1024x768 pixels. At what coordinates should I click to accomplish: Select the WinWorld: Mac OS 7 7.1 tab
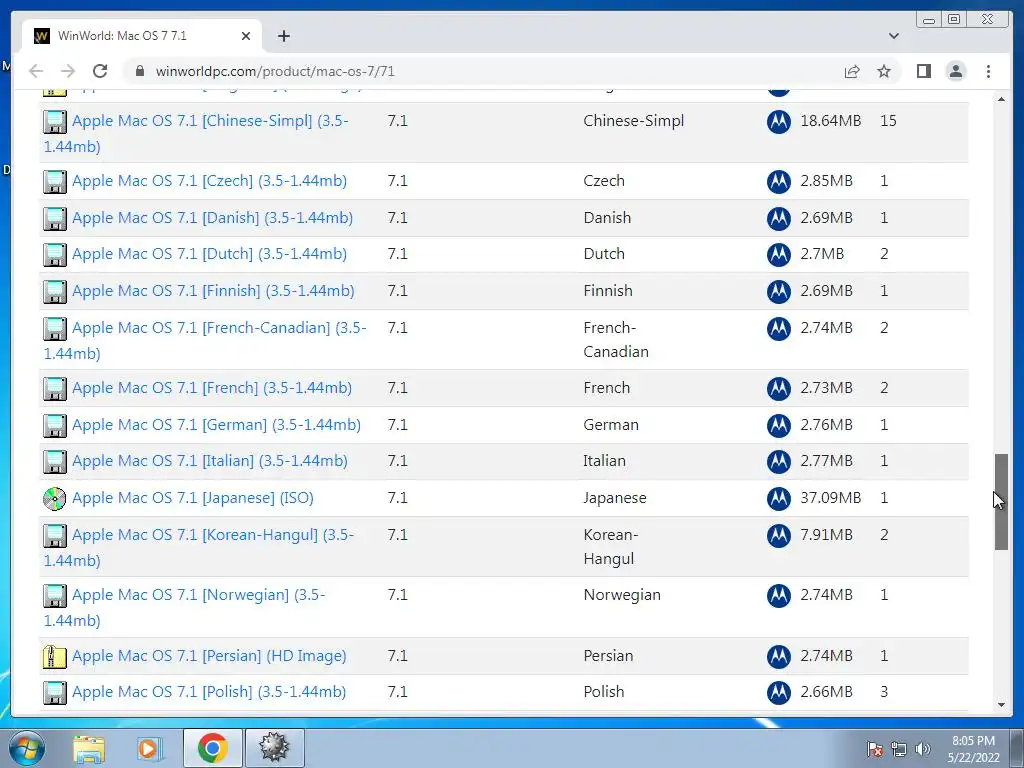tap(142, 36)
